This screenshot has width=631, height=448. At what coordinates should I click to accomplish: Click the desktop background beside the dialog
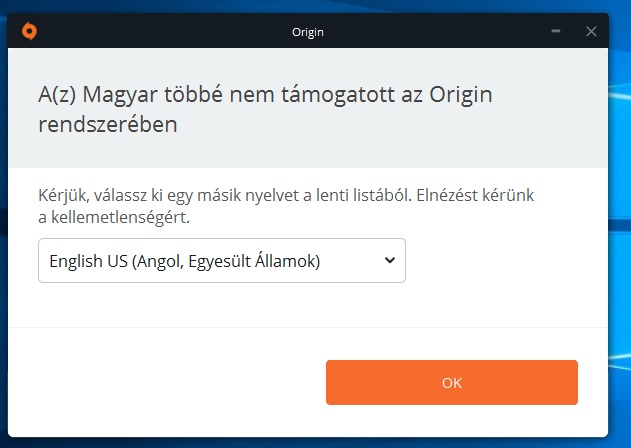pos(620,250)
